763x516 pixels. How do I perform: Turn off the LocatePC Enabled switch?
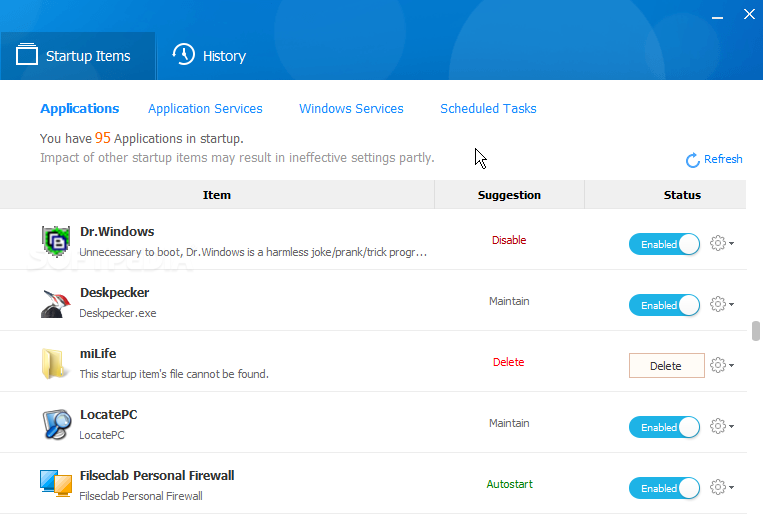(664, 427)
